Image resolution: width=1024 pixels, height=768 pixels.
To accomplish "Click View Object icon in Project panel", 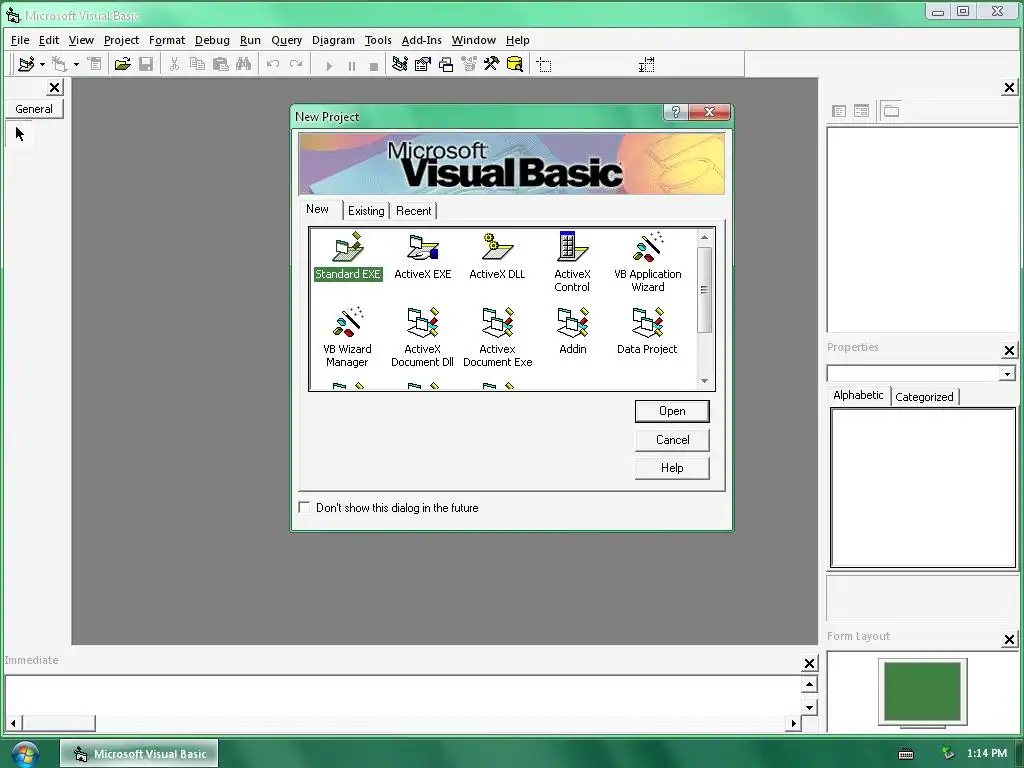I will pos(861,111).
